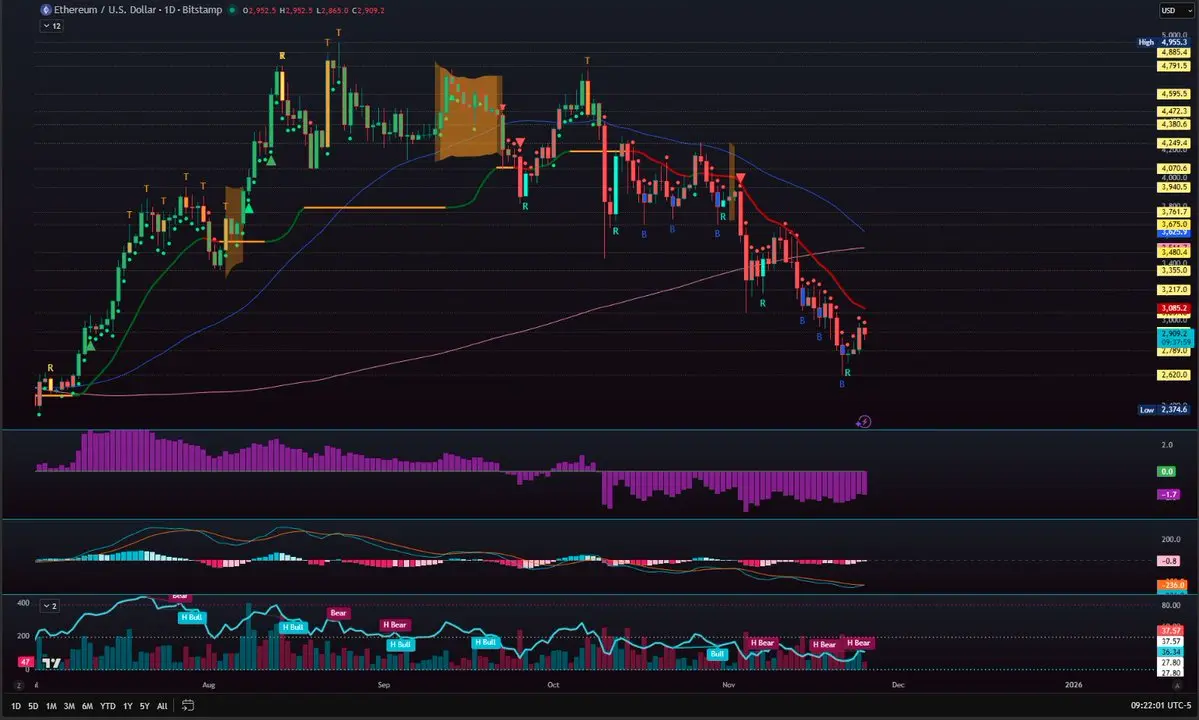Select the 1Y time range
This screenshot has width=1199, height=720.
(x=128, y=706)
